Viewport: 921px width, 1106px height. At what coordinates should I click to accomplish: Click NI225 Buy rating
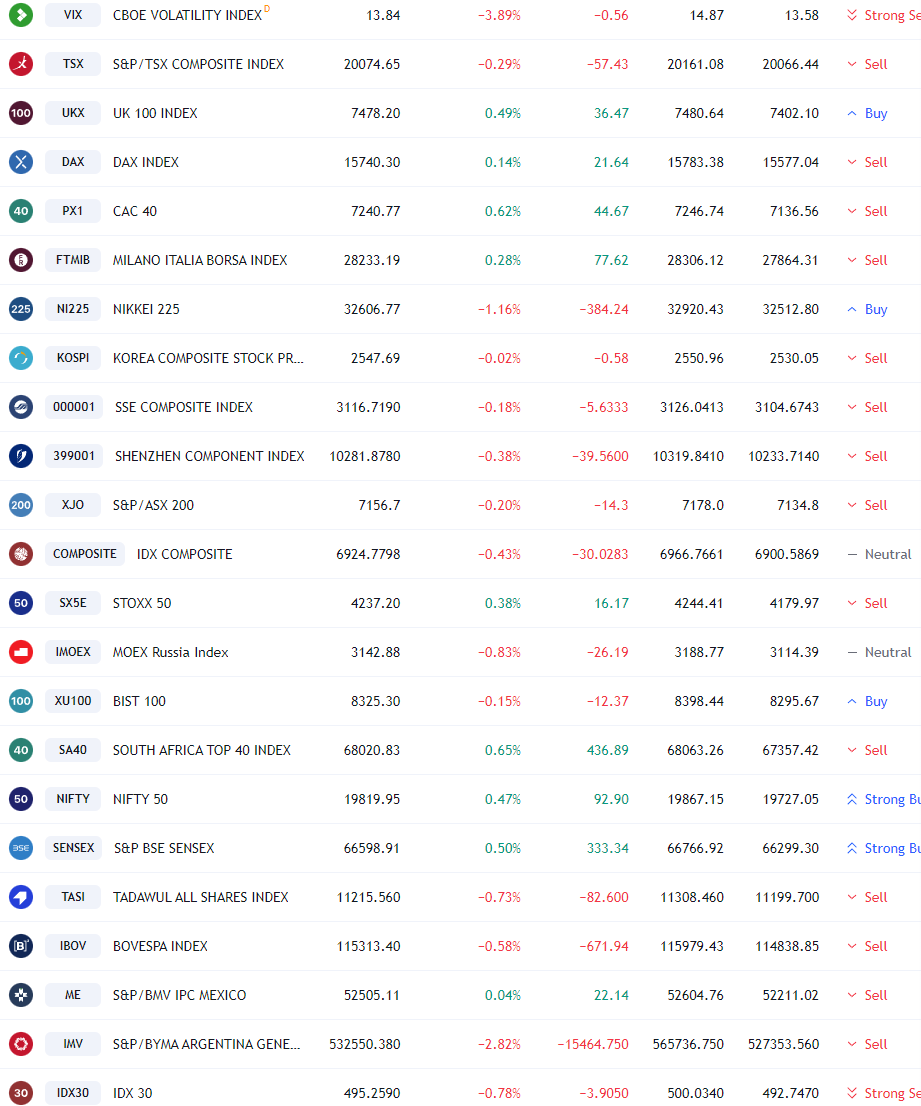coord(867,309)
